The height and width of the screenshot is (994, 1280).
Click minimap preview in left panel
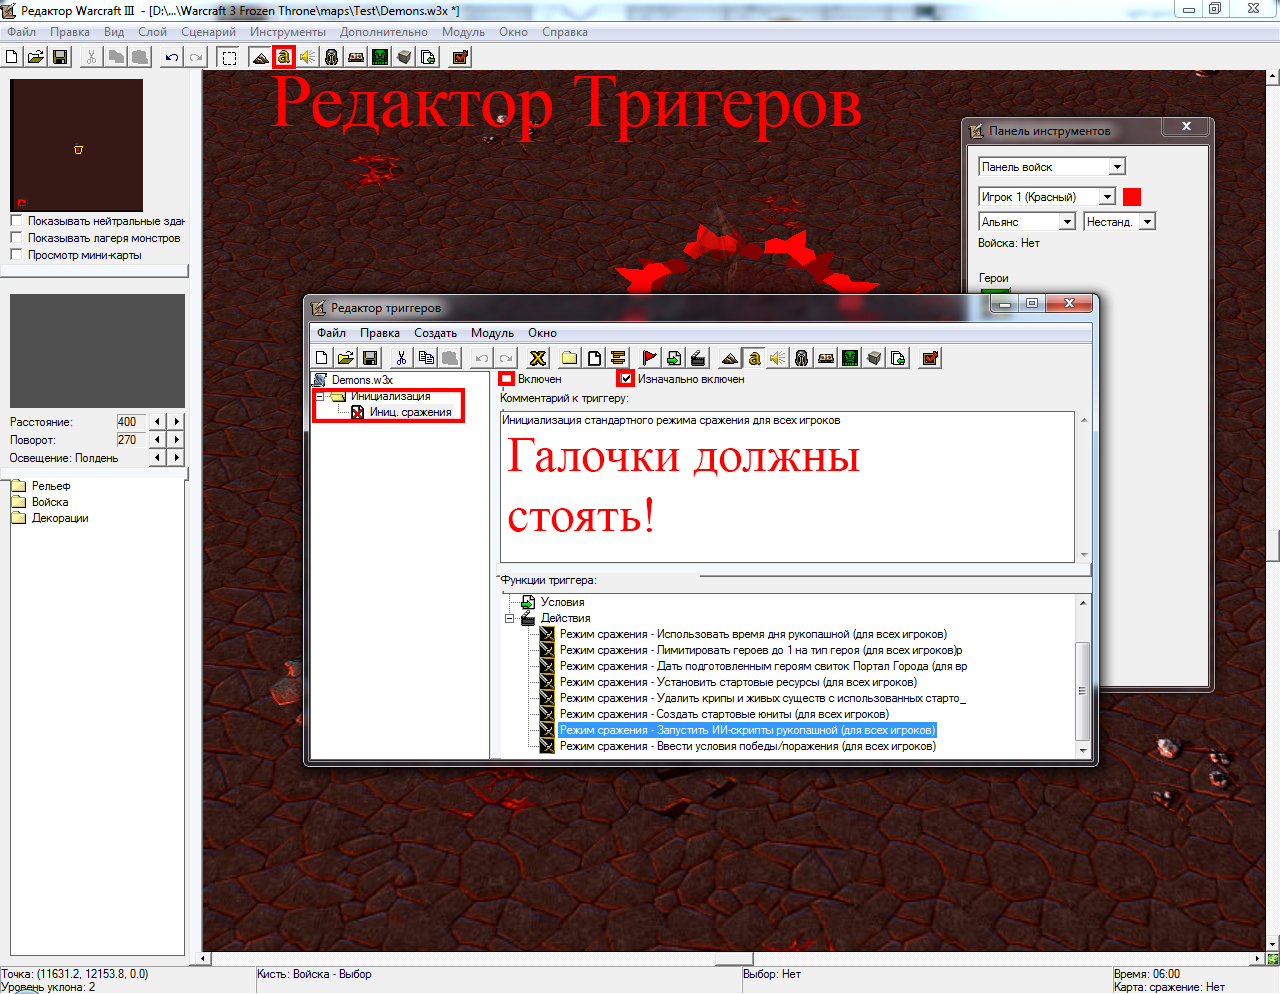point(77,145)
